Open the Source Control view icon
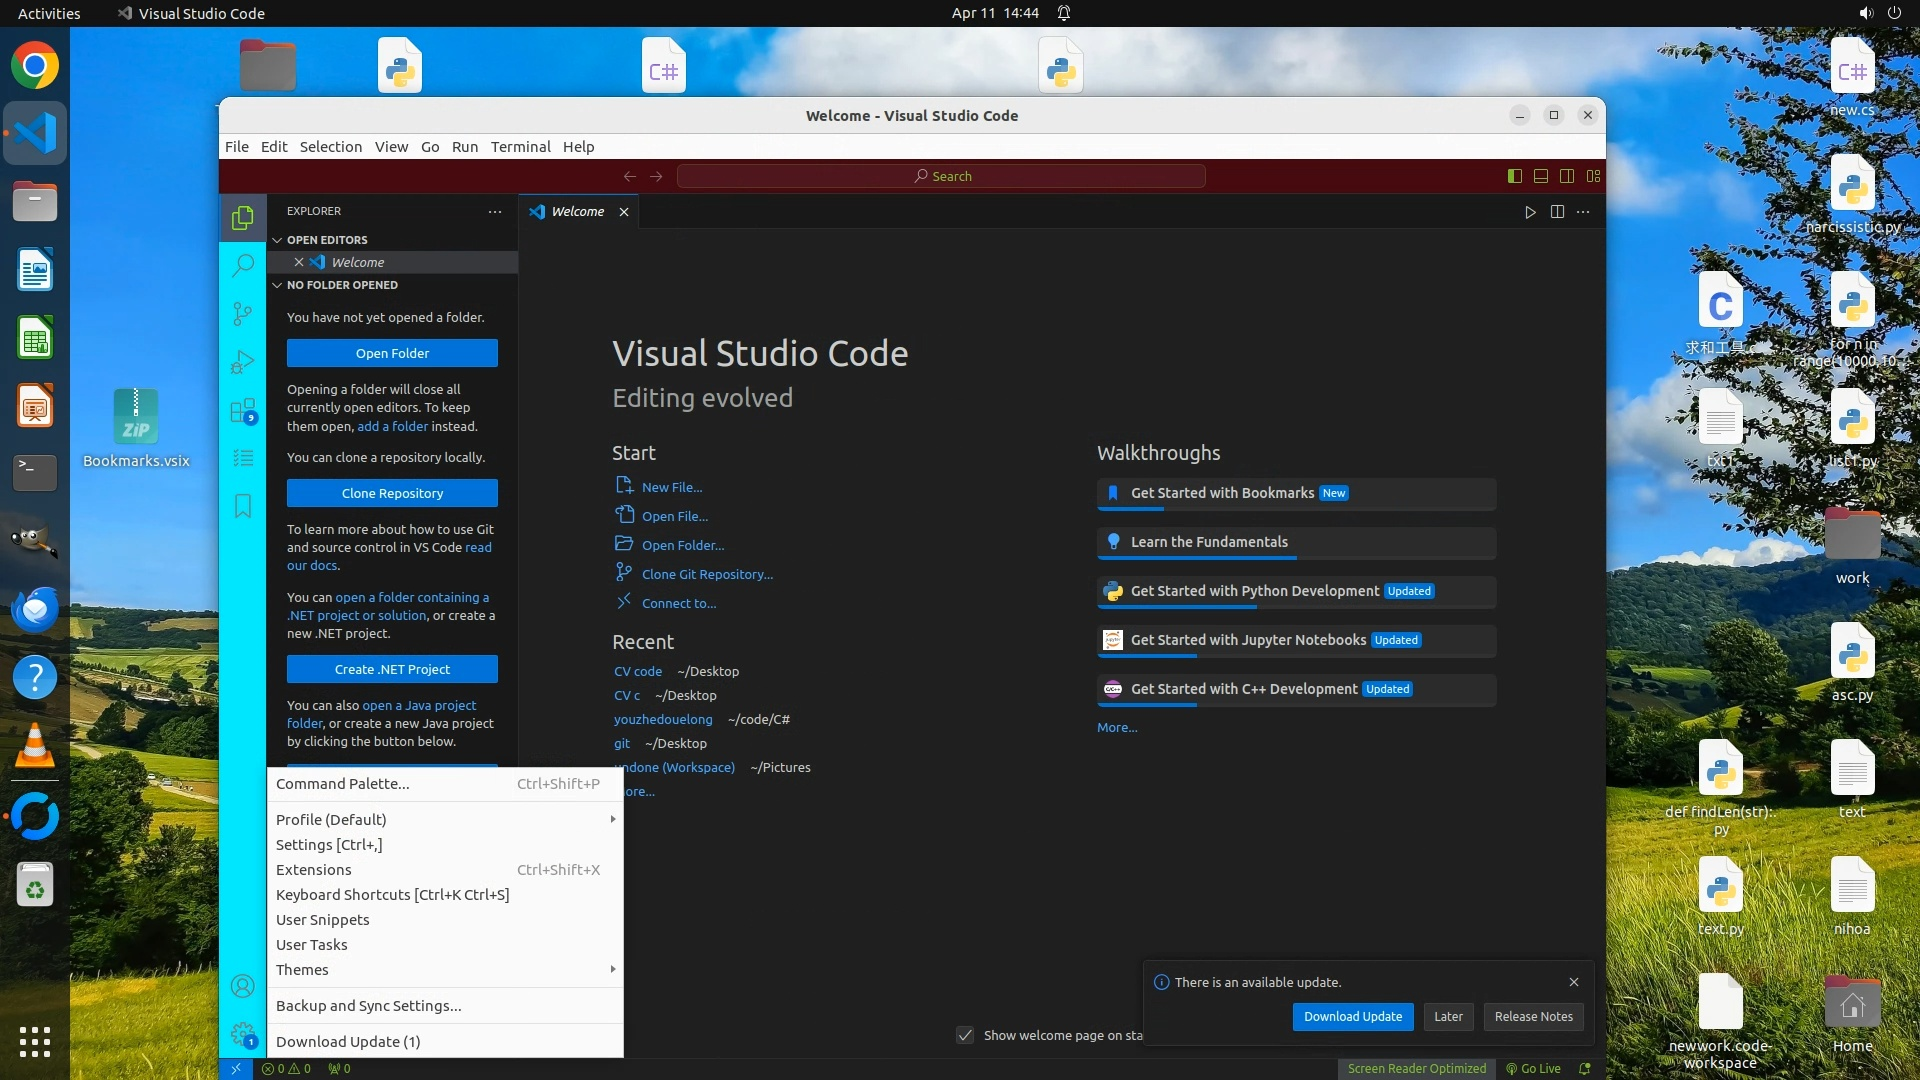Image resolution: width=1920 pixels, height=1080 pixels. click(x=243, y=314)
